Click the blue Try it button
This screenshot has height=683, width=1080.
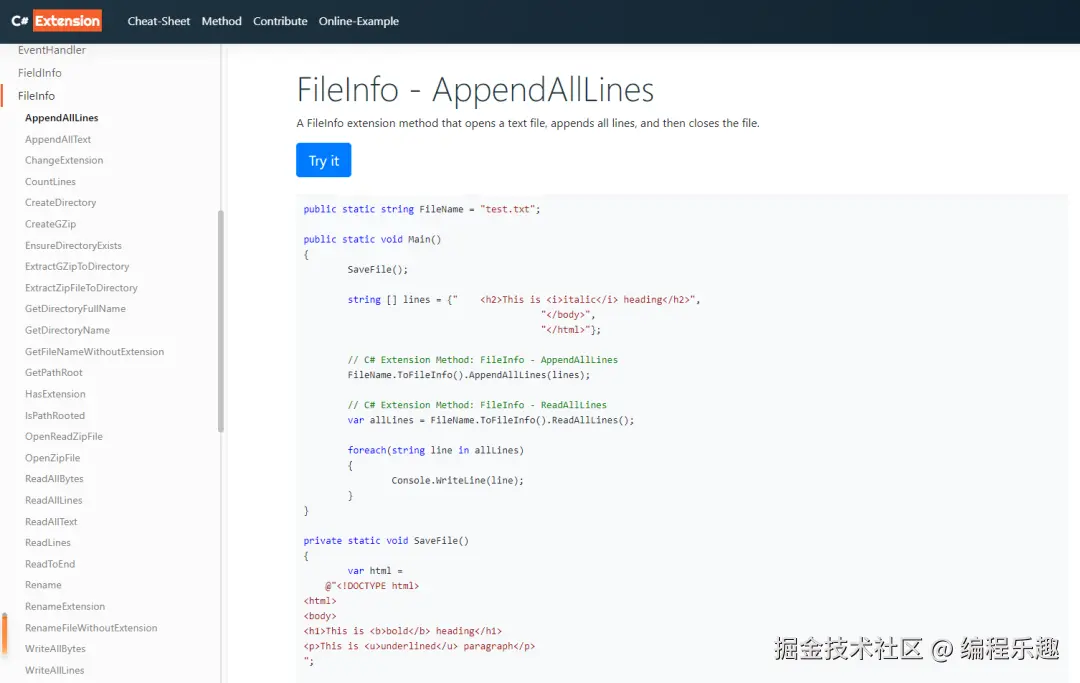click(x=324, y=160)
